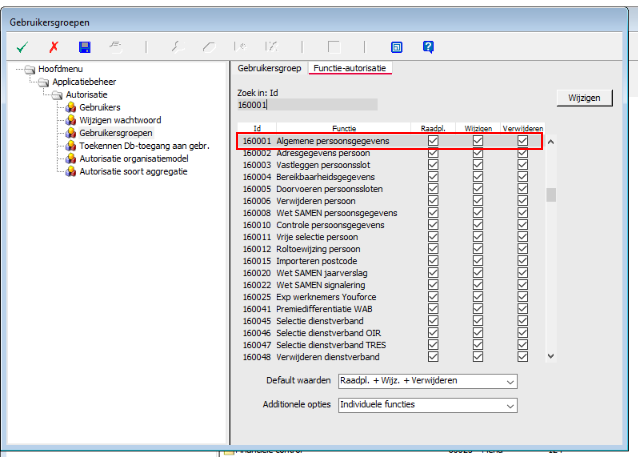Click the function list scrollbar thumb
638x457 pixels.
tap(551, 195)
